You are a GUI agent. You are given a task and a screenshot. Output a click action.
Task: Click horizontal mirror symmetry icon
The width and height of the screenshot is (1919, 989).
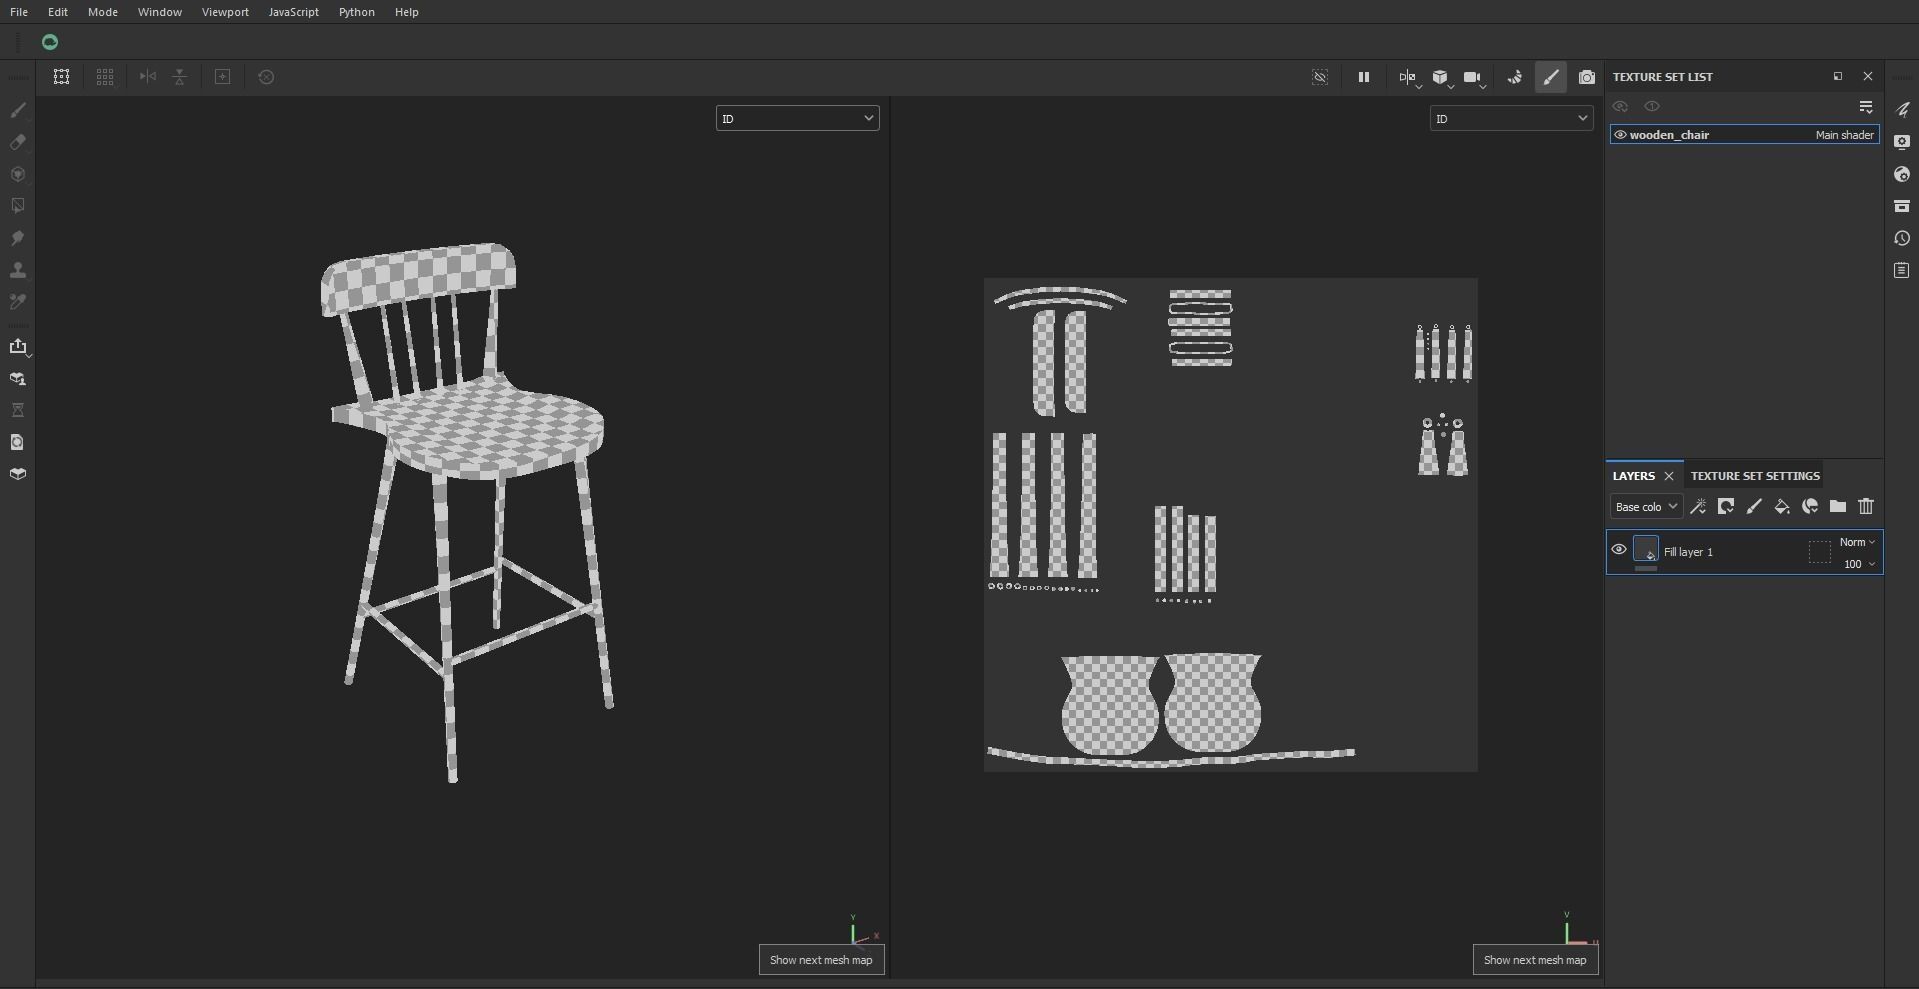(148, 77)
